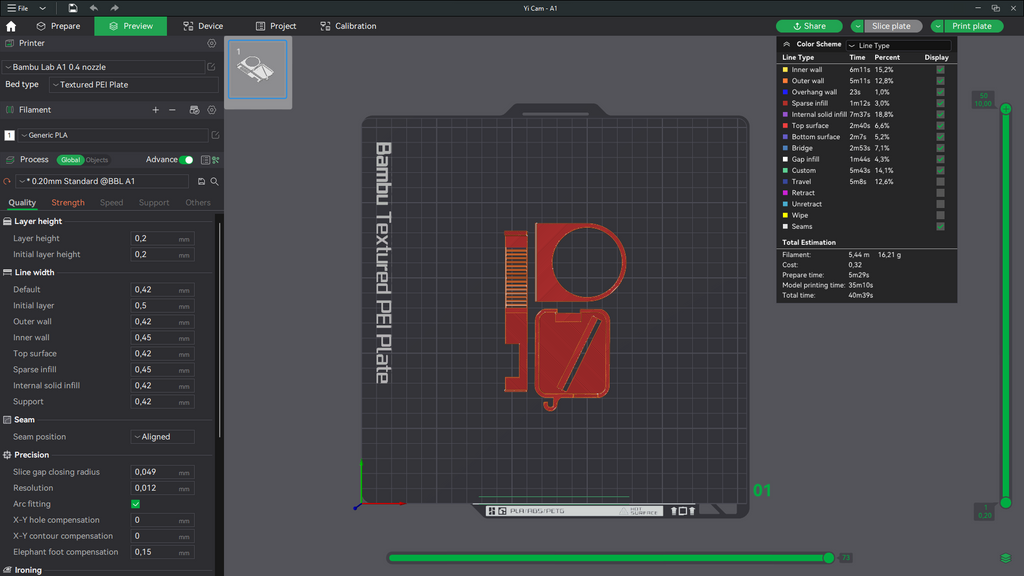Screen dimensions: 1024x576
Task: Toggle the Advance switch
Action: point(187,160)
